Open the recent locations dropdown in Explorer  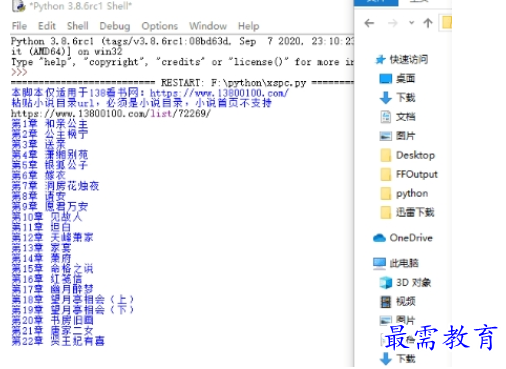pos(412,23)
